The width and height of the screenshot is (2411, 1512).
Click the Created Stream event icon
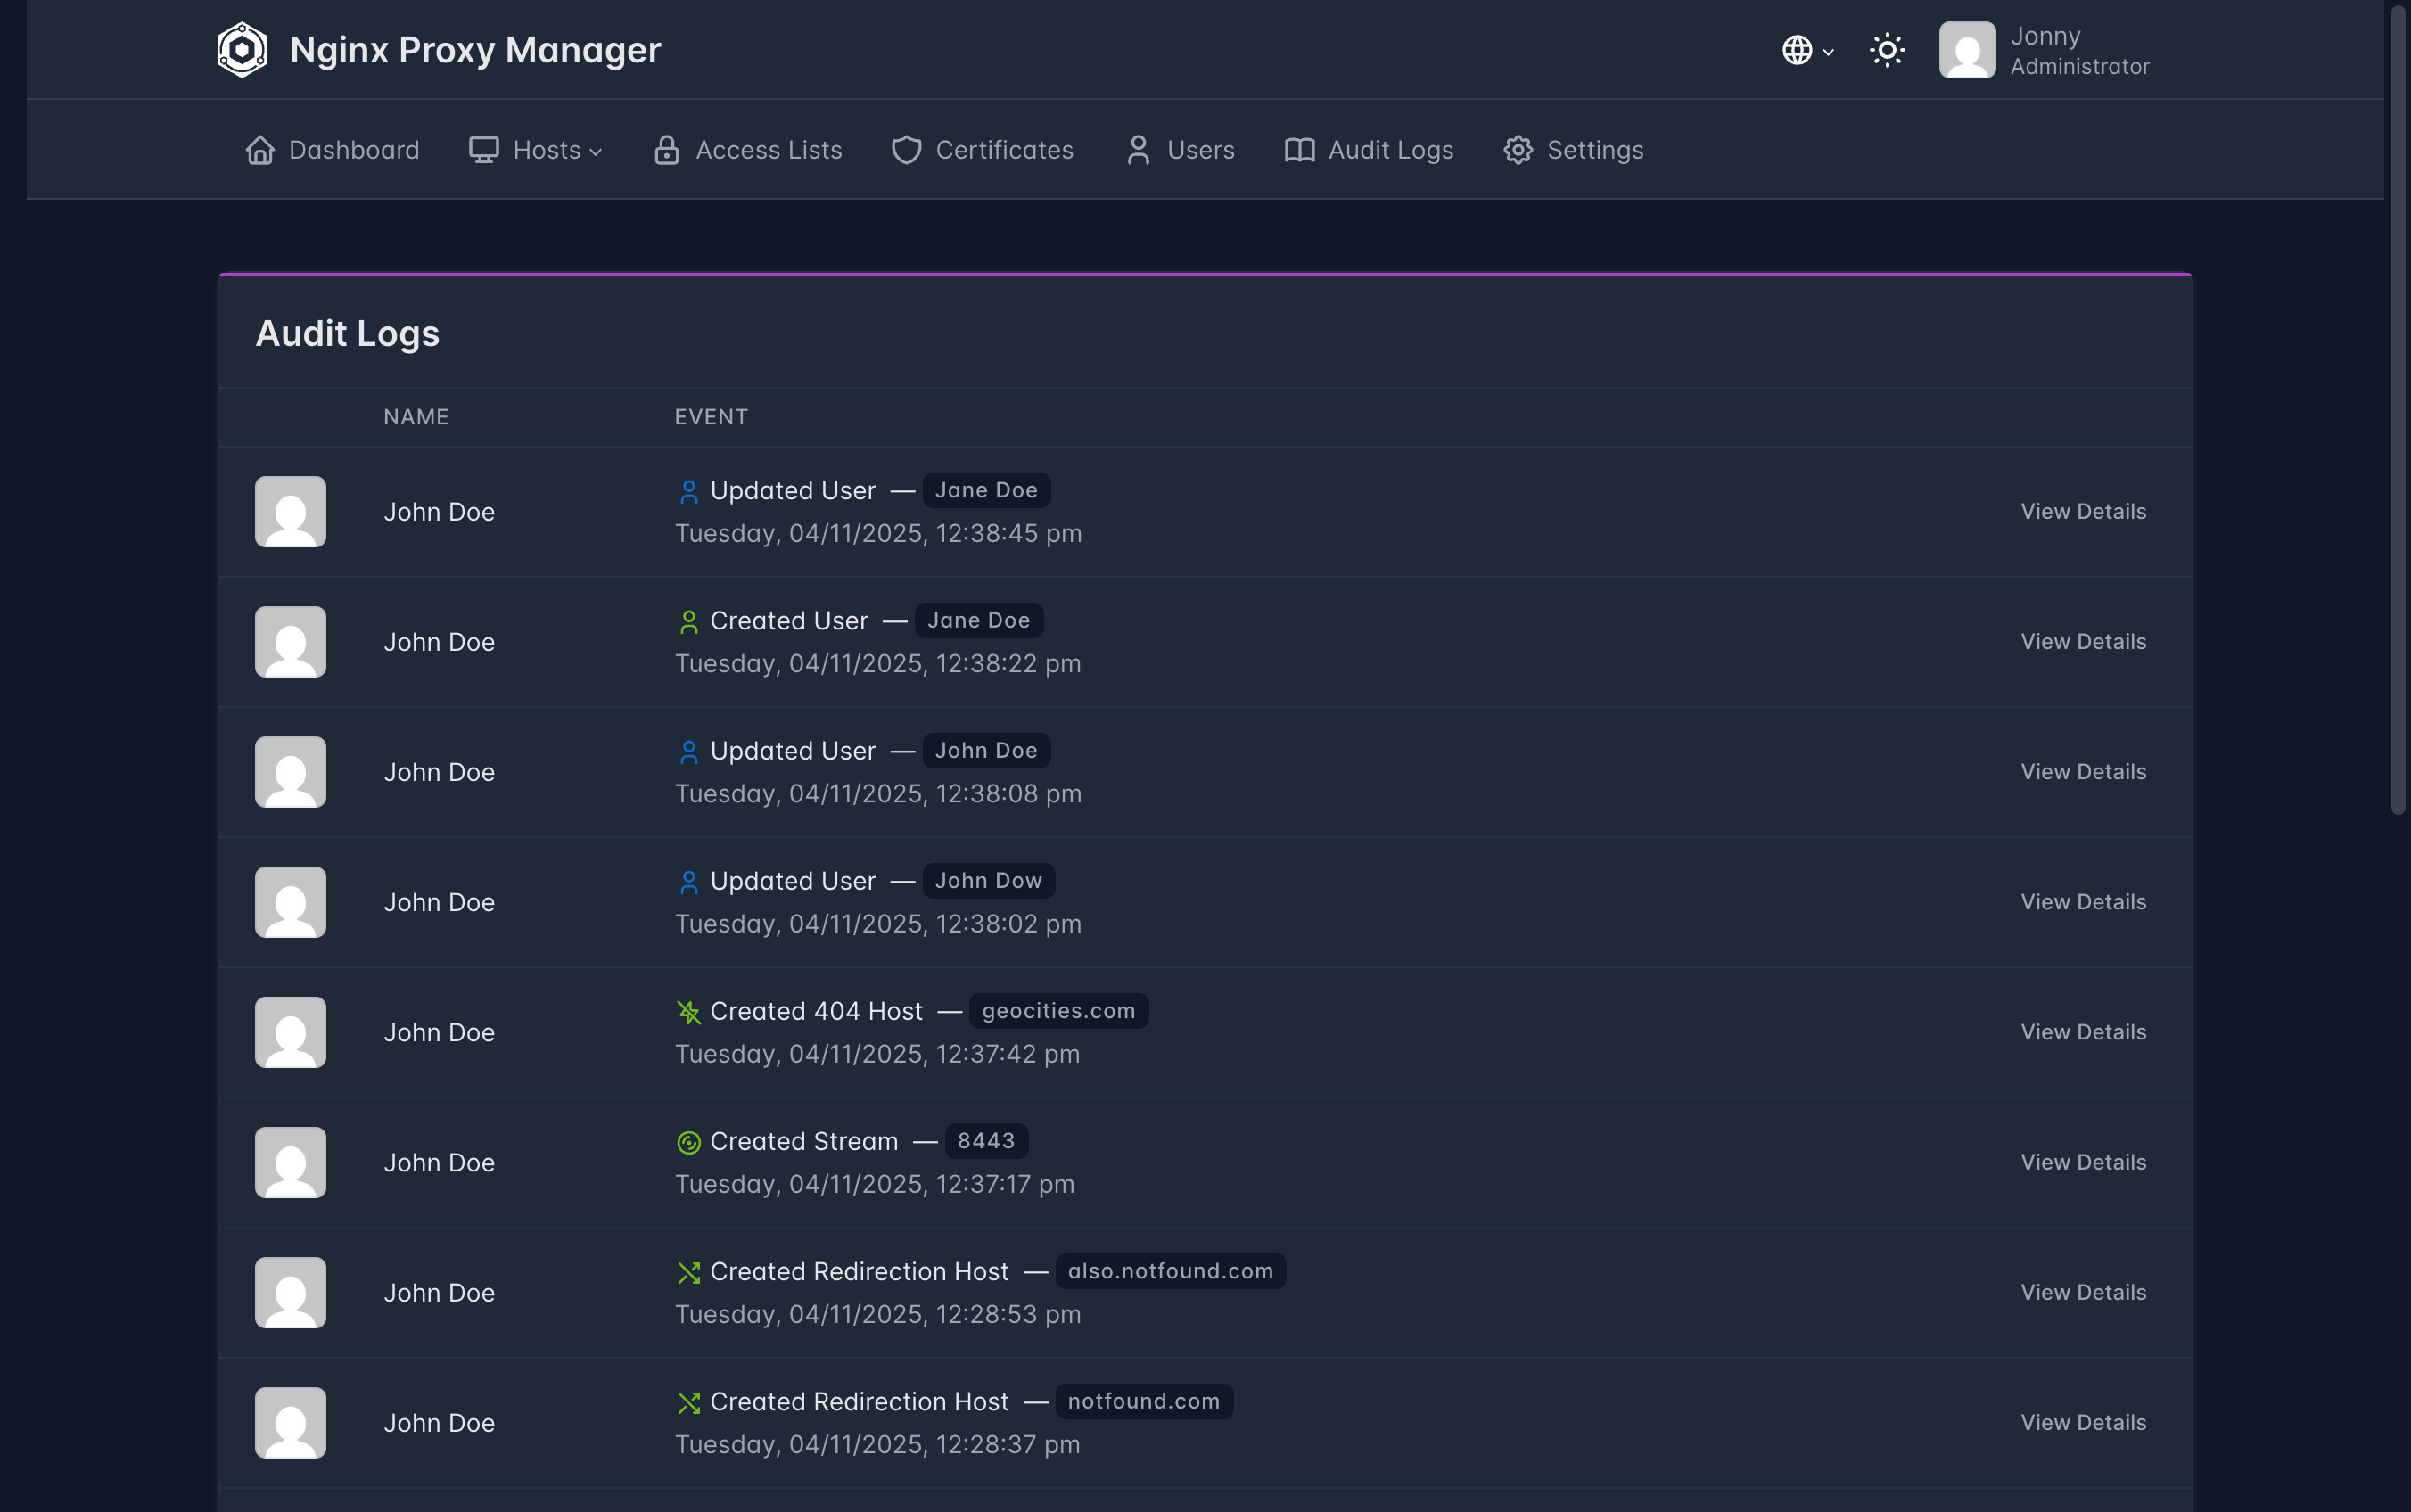pos(688,1142)
